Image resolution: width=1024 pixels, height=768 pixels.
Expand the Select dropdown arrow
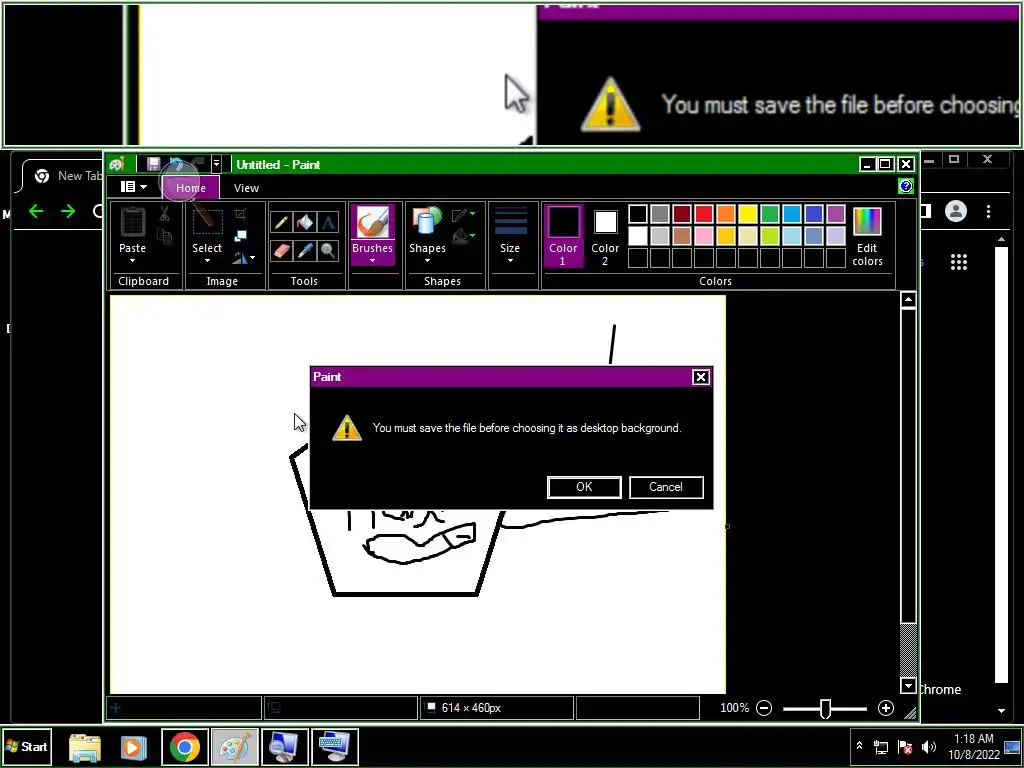click(x=207, y=261)
